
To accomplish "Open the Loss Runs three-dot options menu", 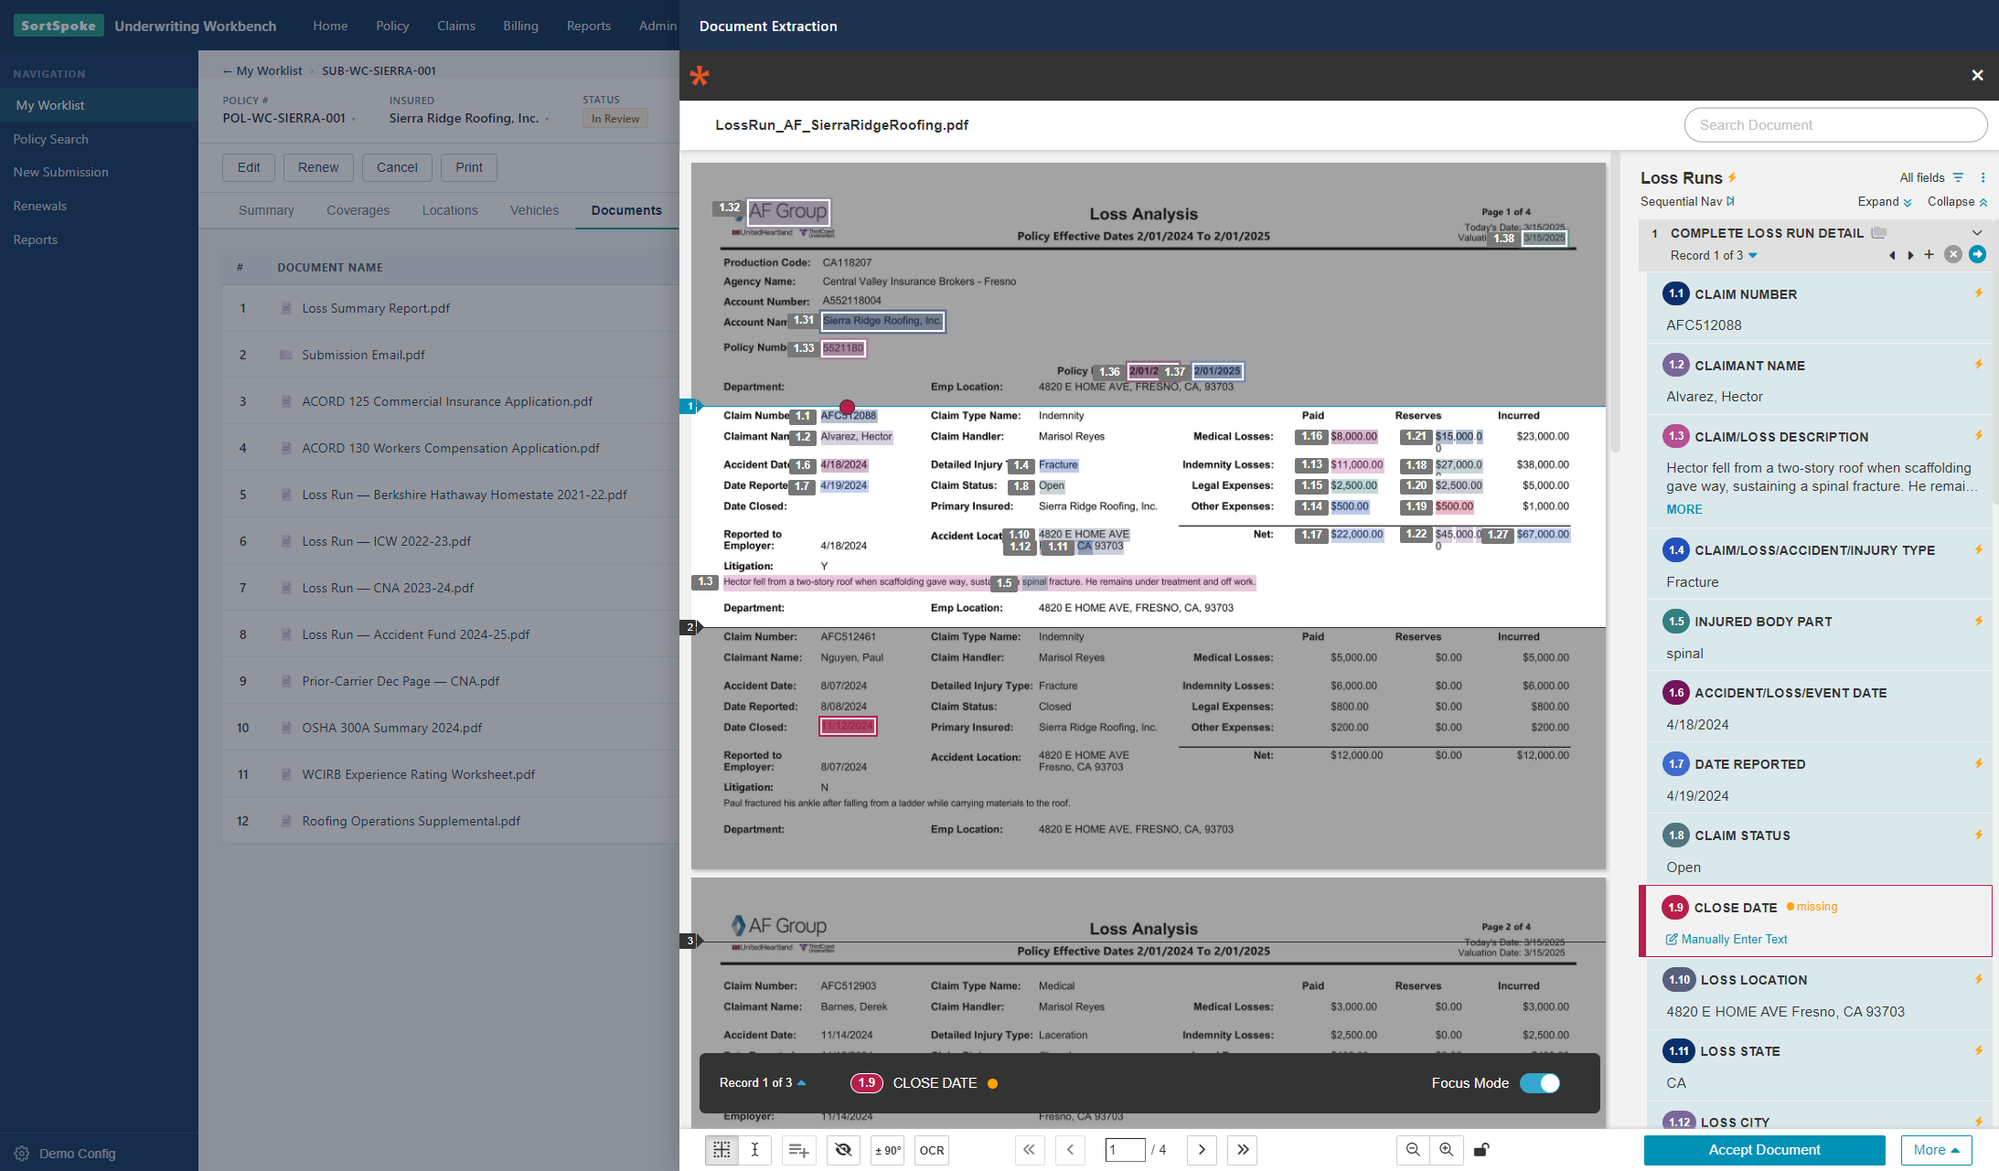I will click(1983, 178).
